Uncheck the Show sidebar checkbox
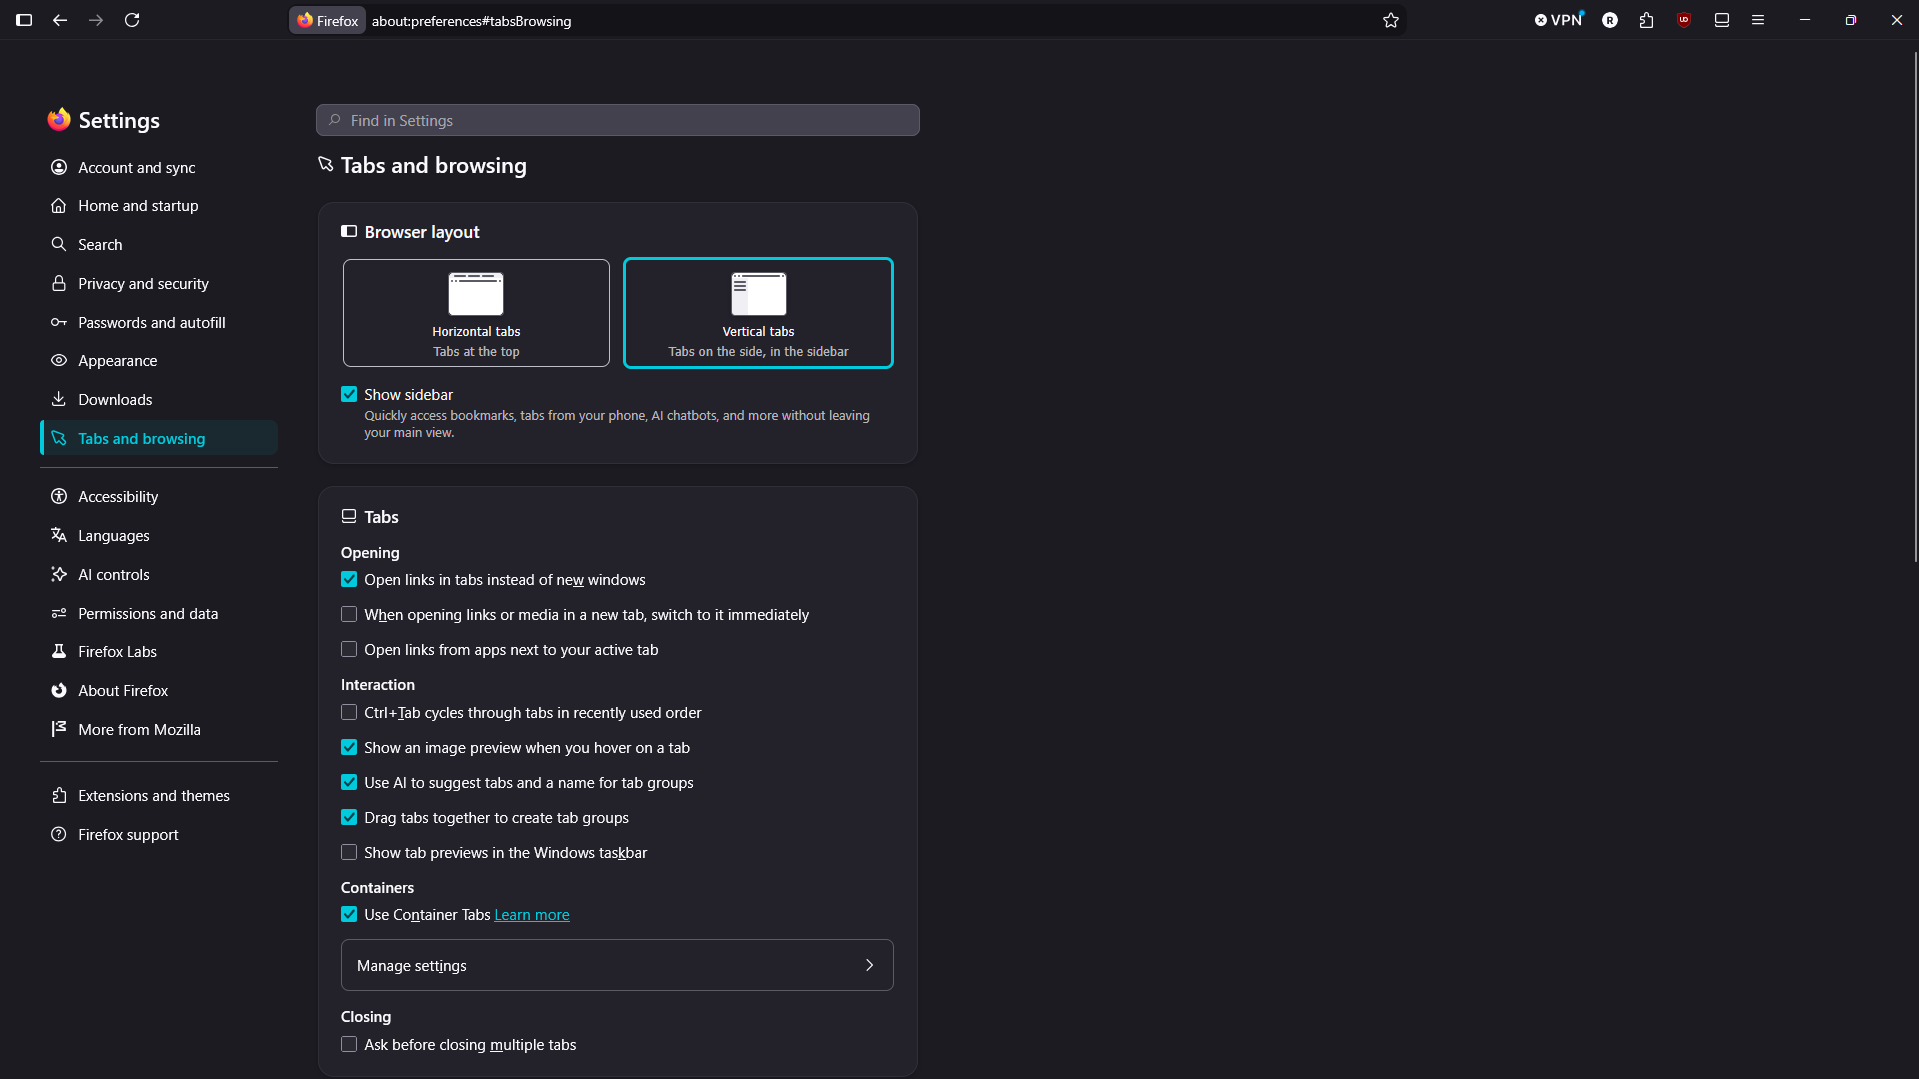 pyautogui.click(x=349, y=394)
